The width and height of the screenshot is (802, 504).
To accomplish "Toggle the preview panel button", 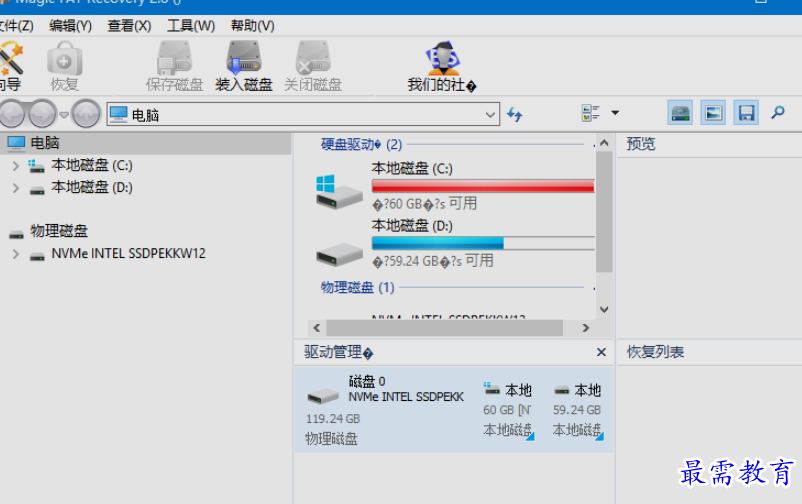I will pos(713,113).
